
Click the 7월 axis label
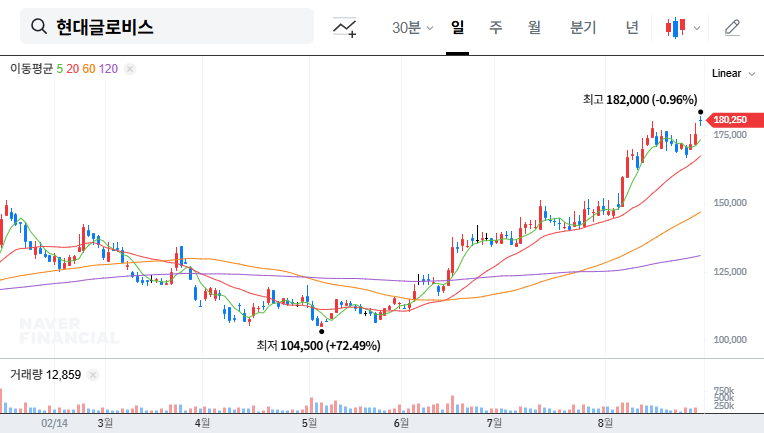[494, 423]
